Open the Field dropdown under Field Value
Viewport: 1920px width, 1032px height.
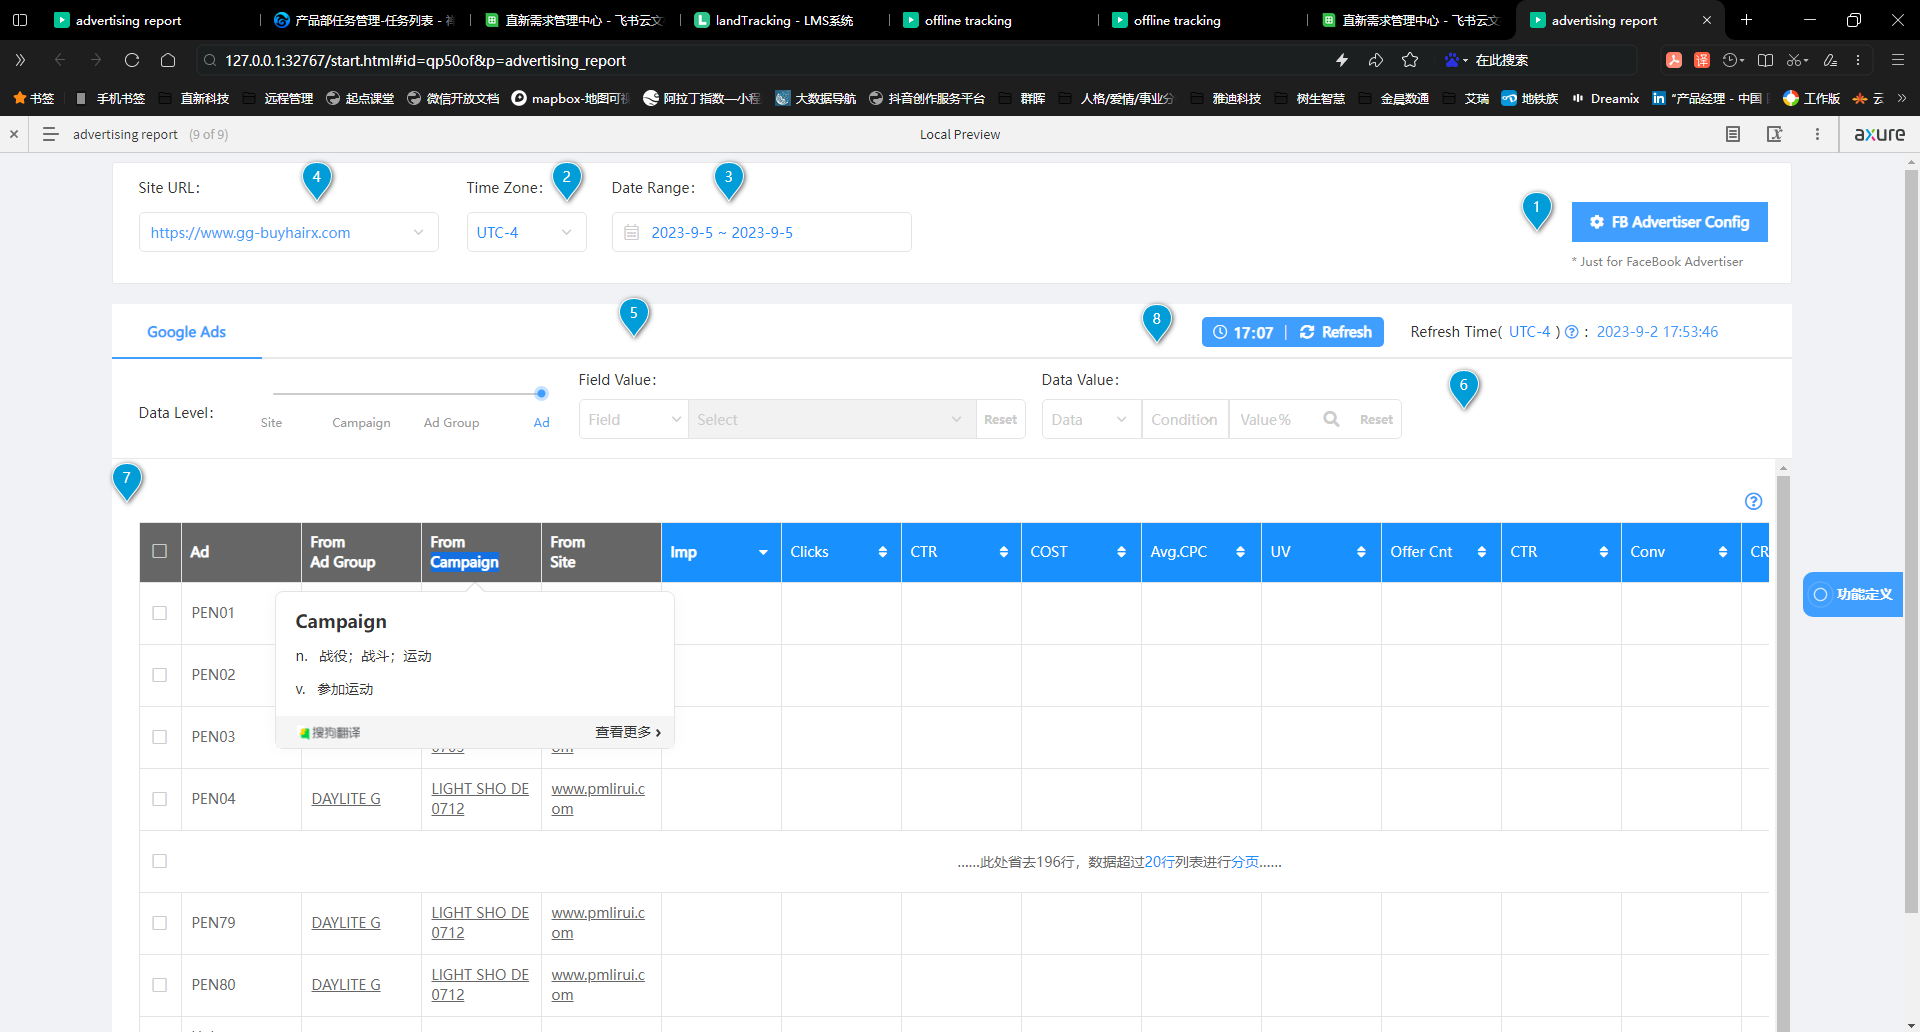(x=633, y=420)
